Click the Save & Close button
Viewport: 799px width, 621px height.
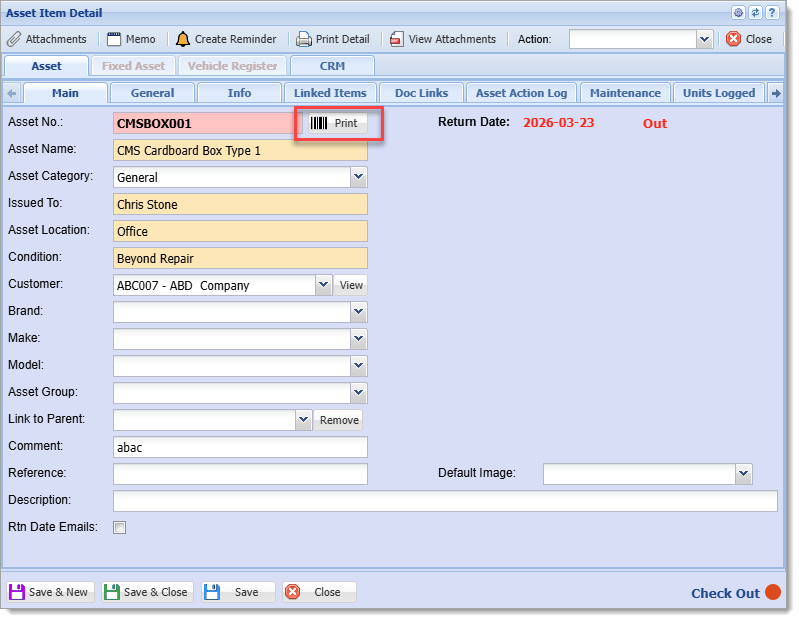147,592
